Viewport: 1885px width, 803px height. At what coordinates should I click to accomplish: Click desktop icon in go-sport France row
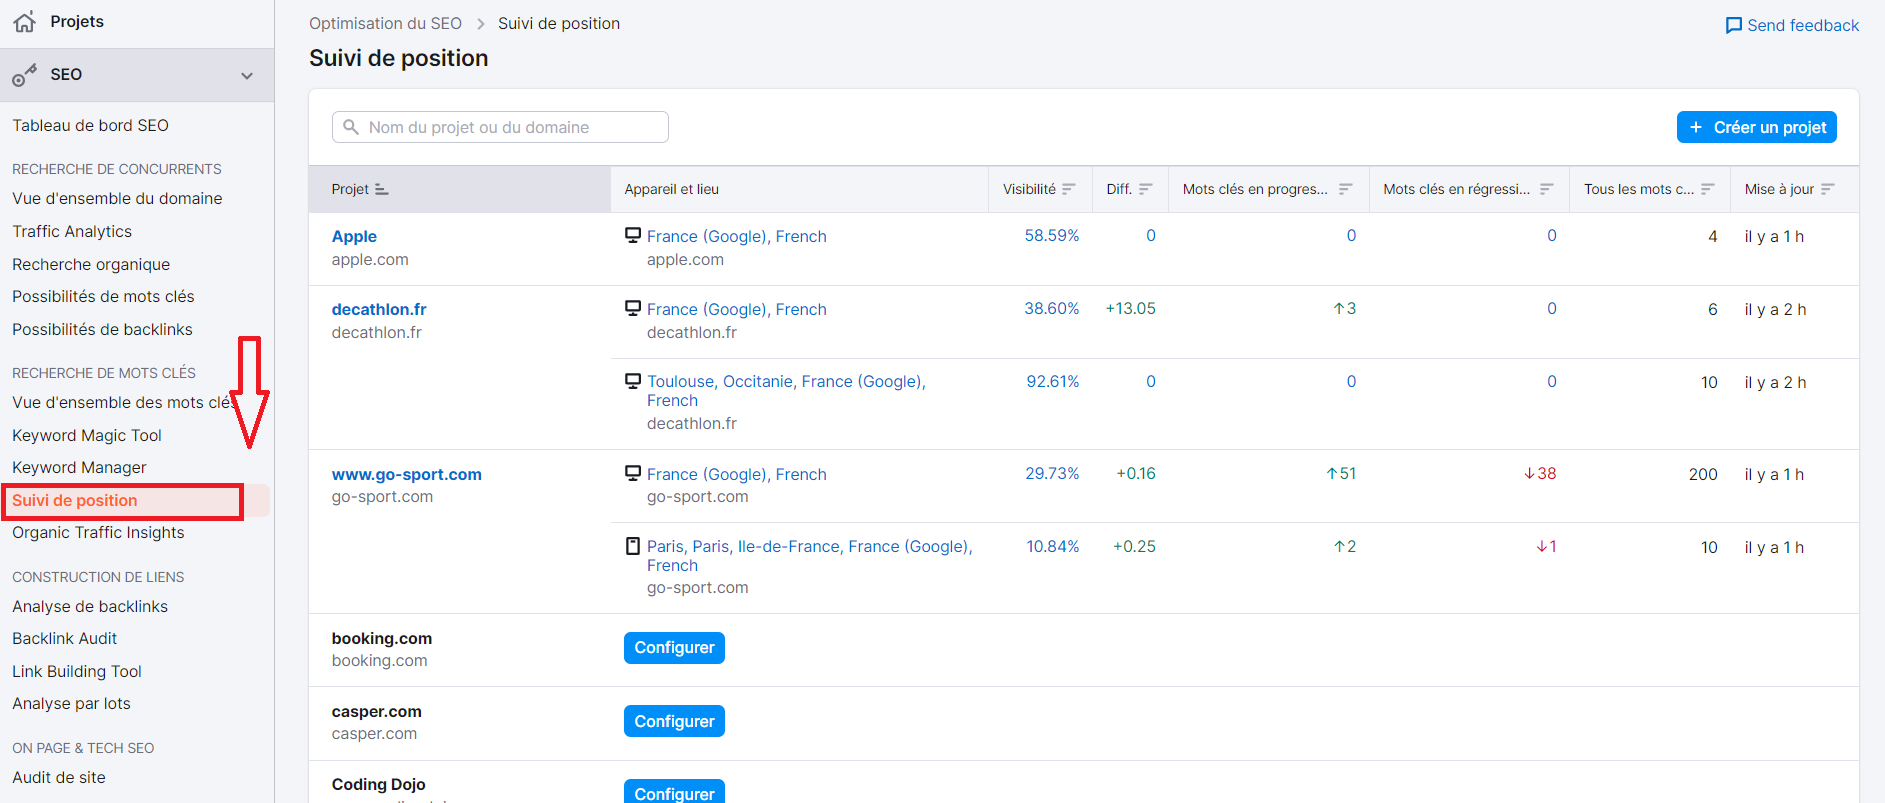pos(633,473)
